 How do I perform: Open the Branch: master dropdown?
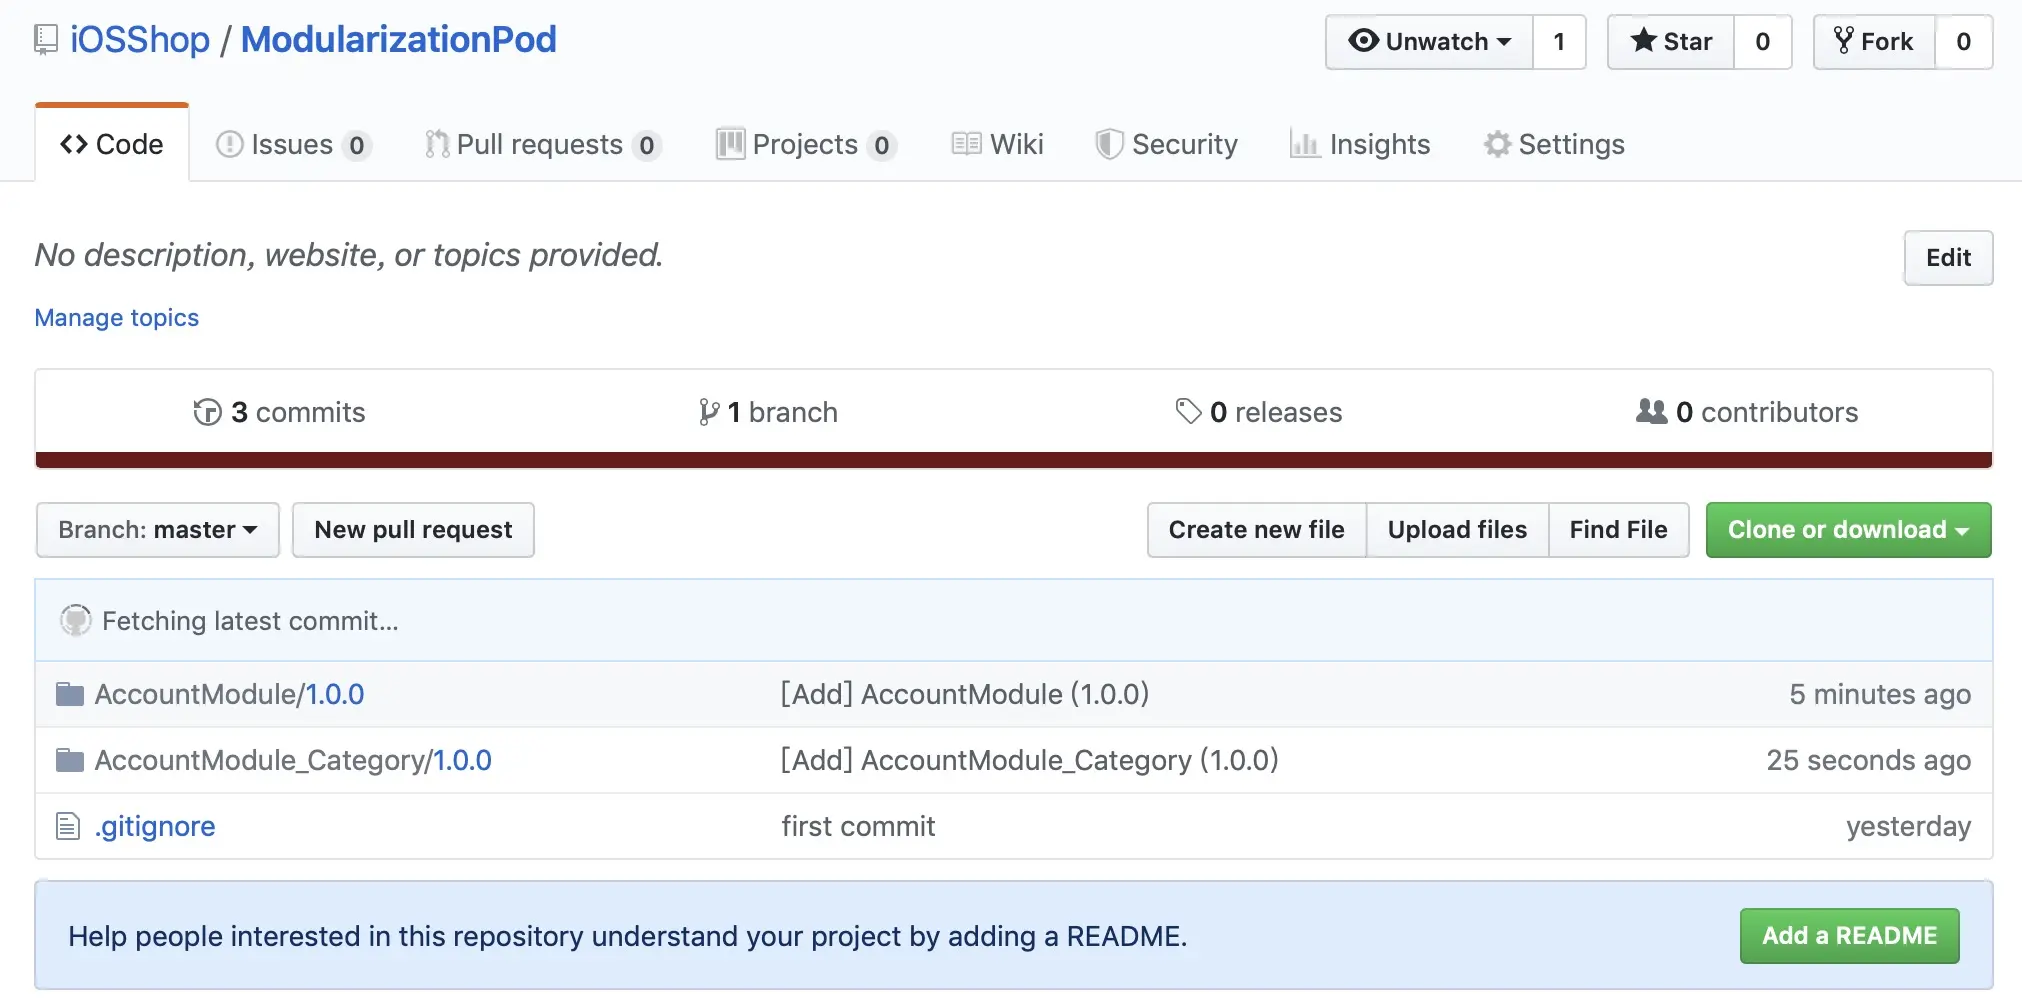point(158,530)
